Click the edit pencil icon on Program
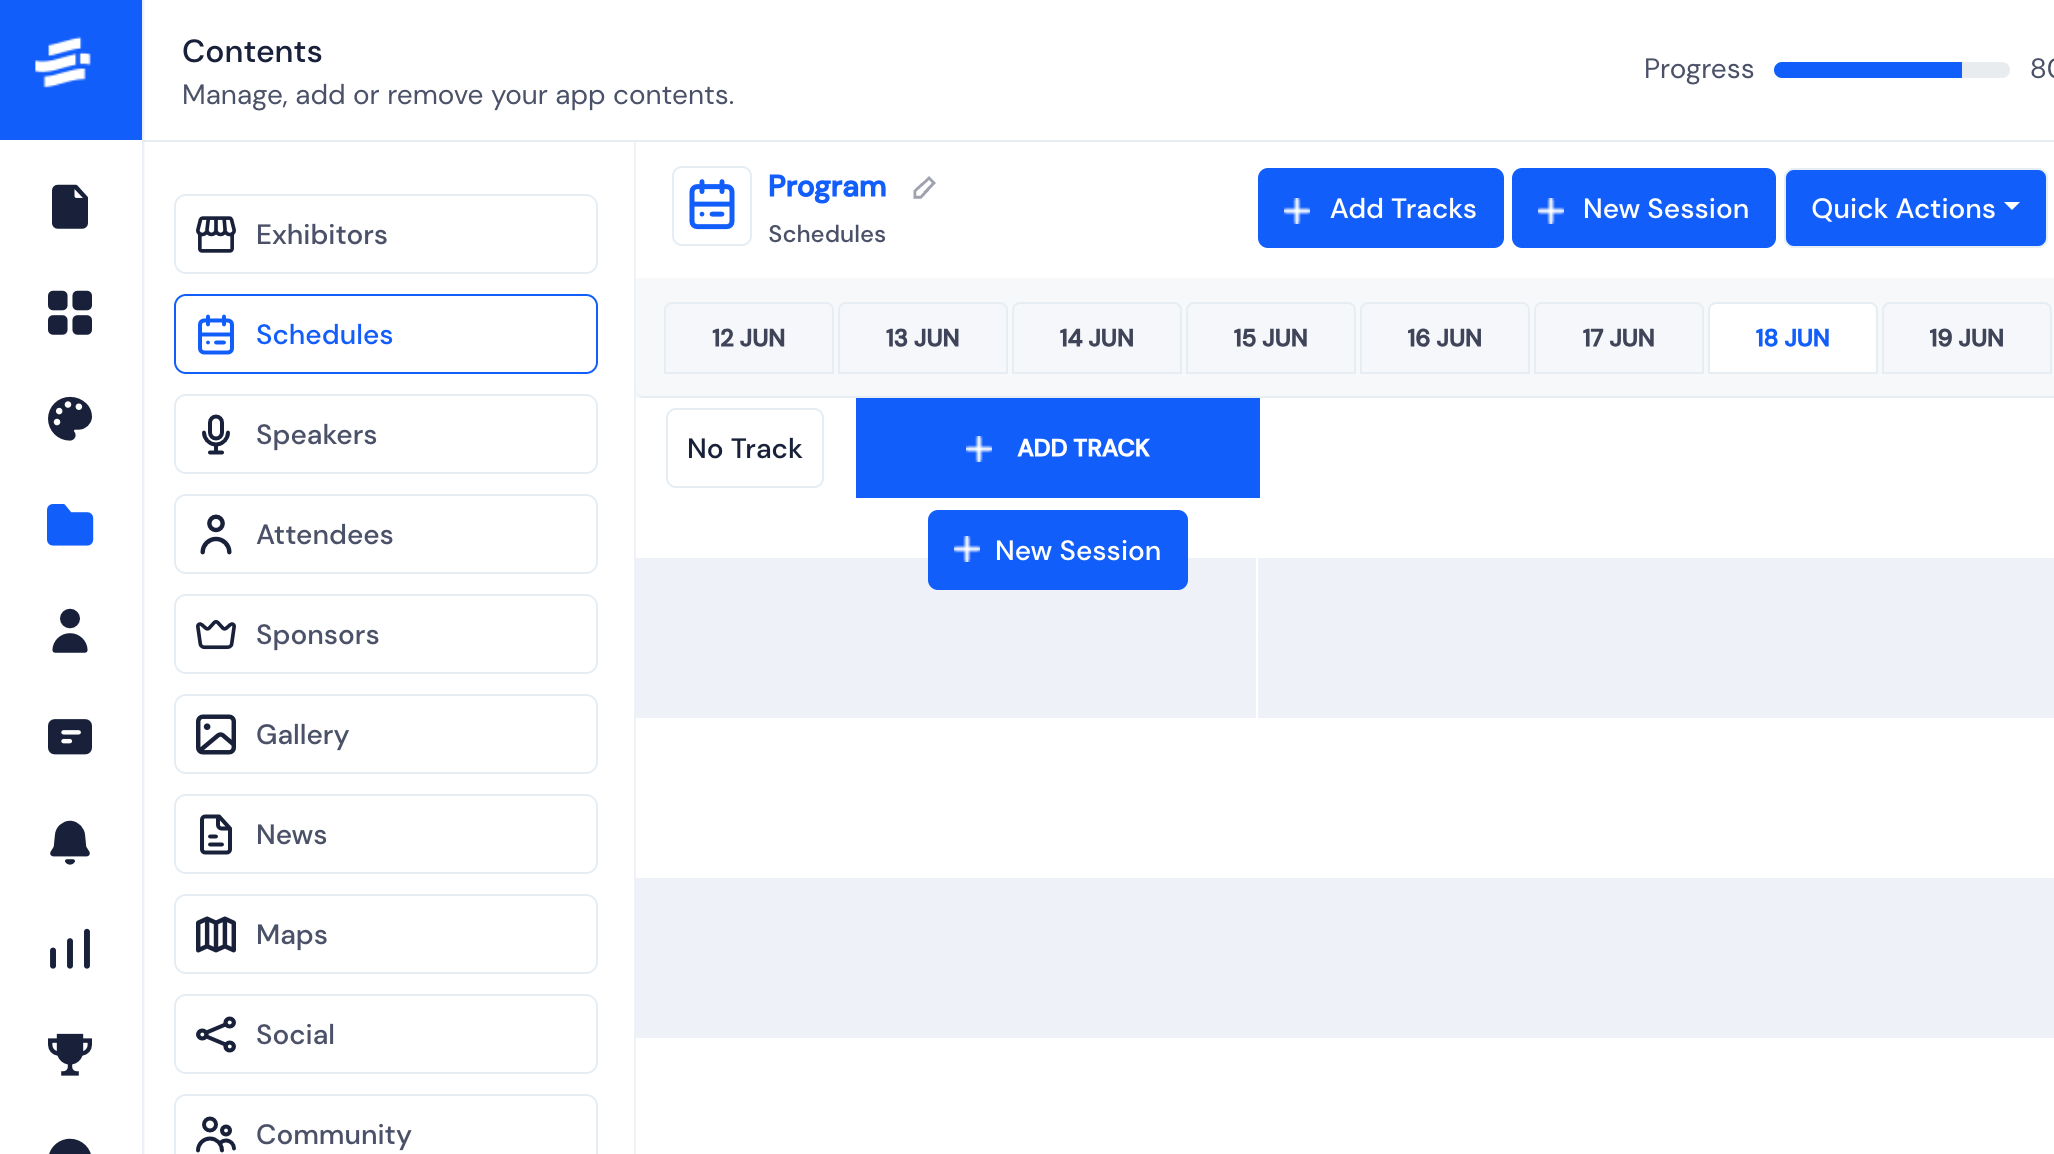 coord(924,186)
